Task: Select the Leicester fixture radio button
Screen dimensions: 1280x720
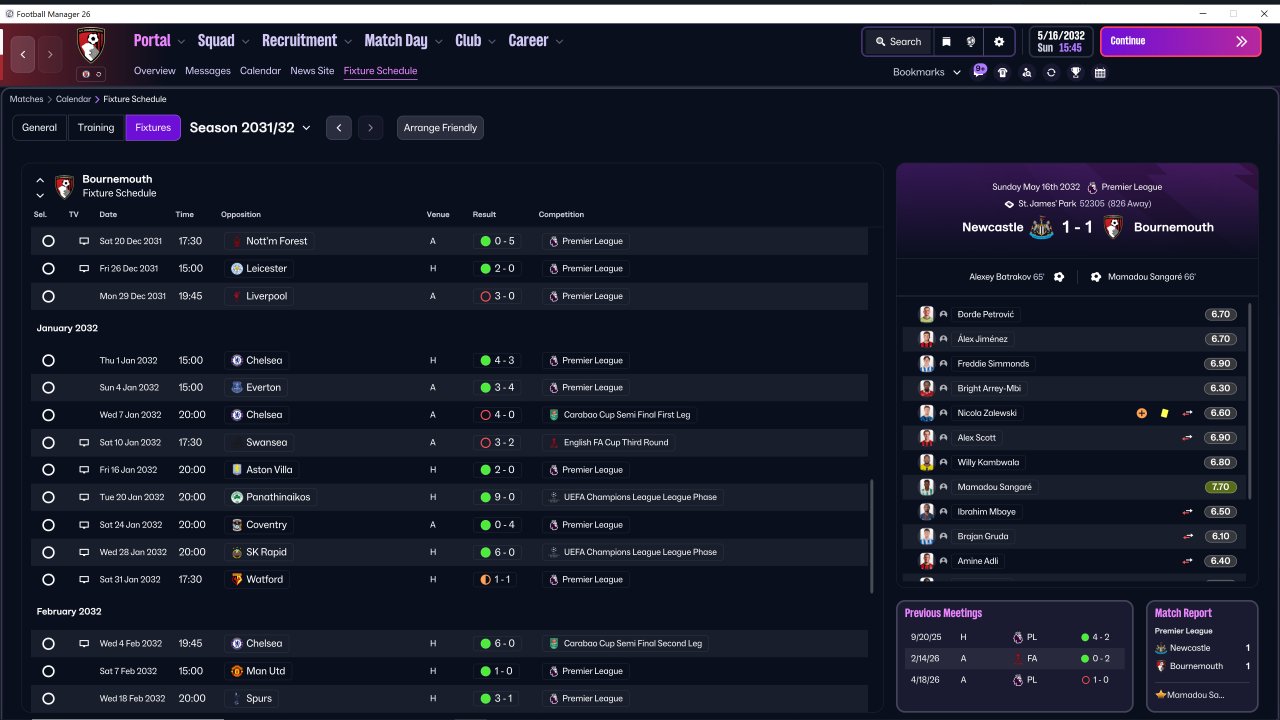Action: (48, 269)
